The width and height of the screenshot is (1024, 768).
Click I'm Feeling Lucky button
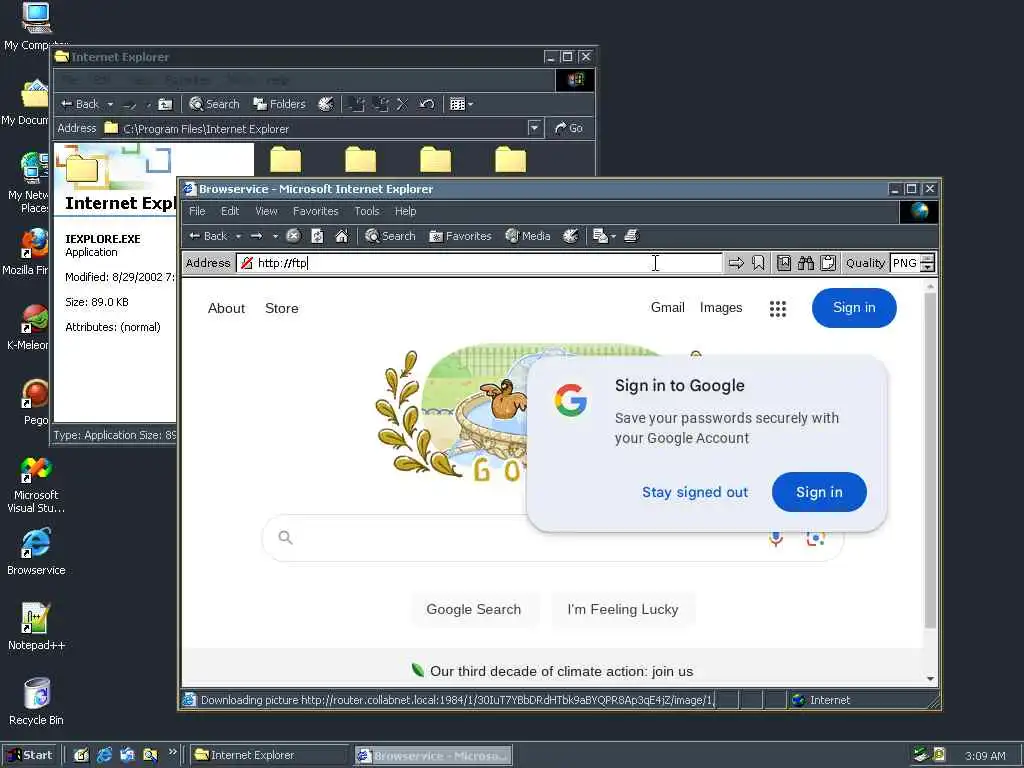622,609
